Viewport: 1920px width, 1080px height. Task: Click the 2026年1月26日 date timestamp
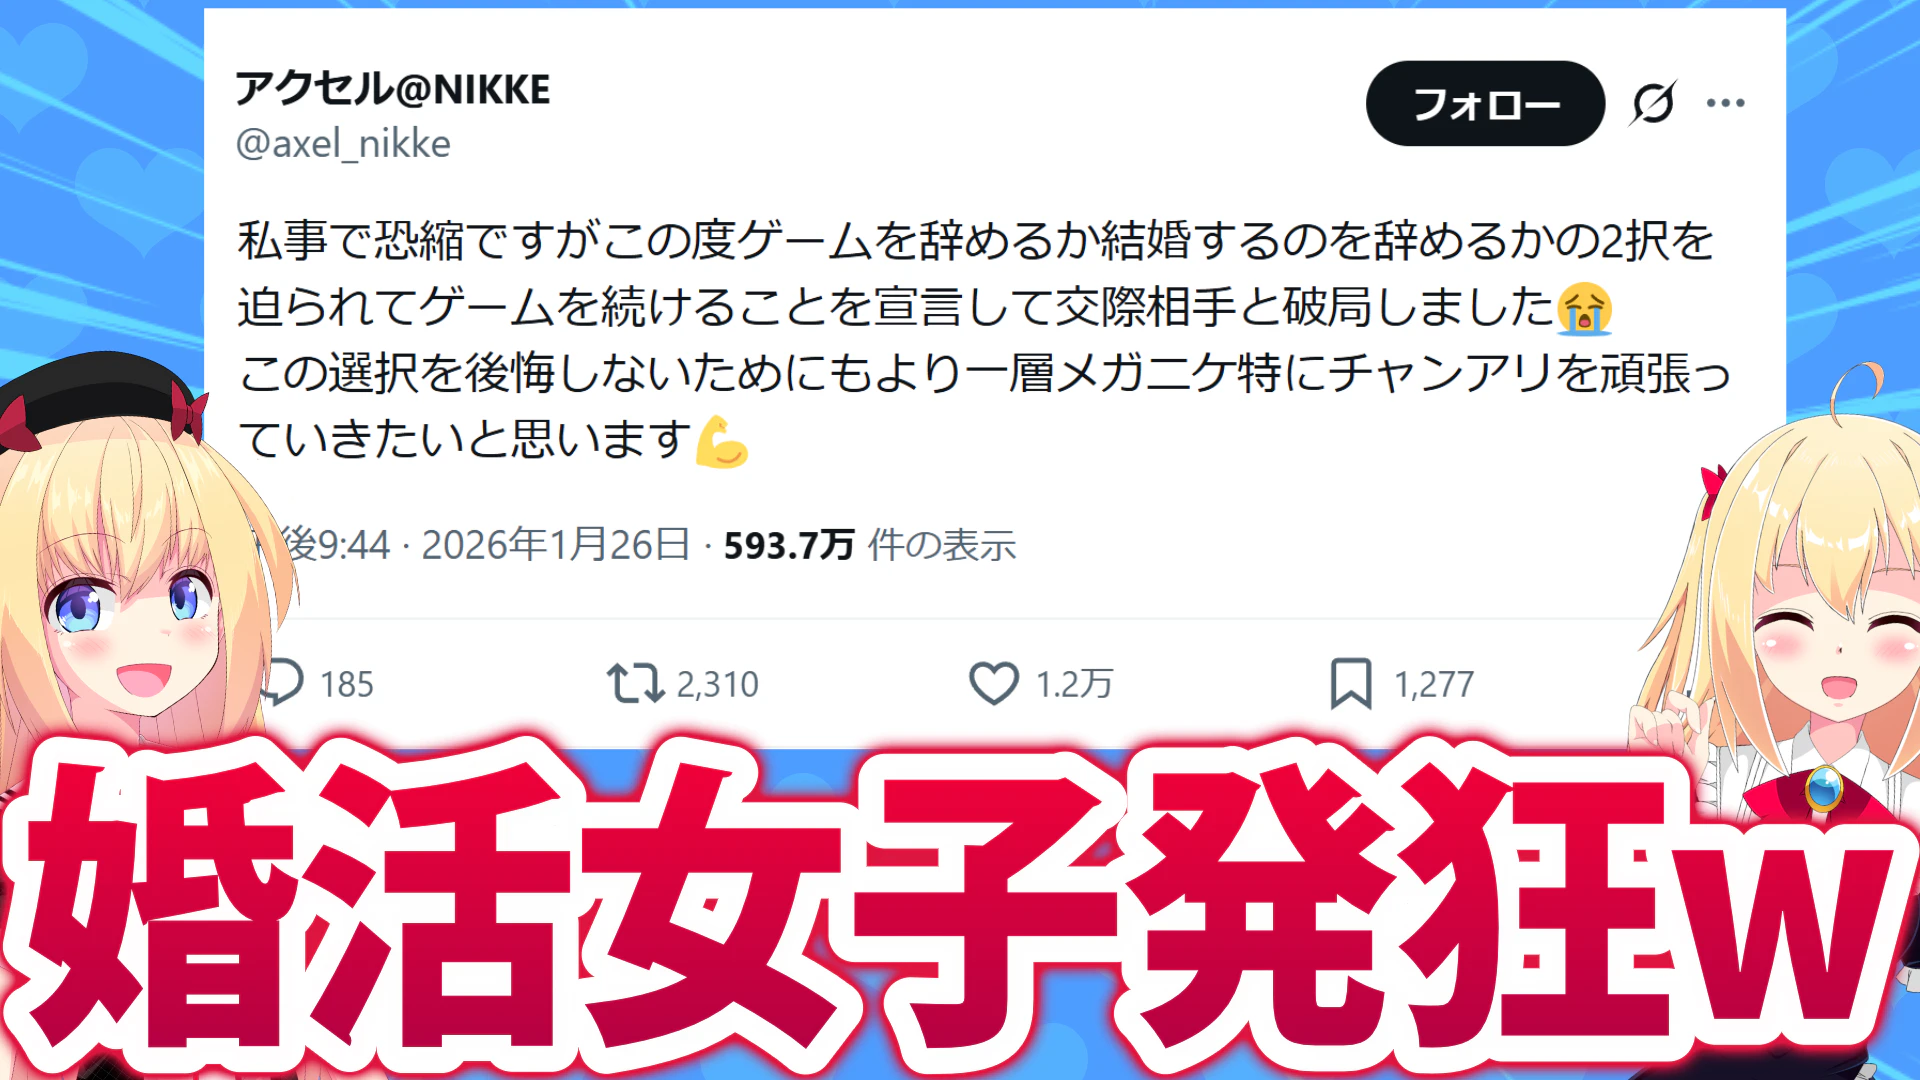point(556,545)
